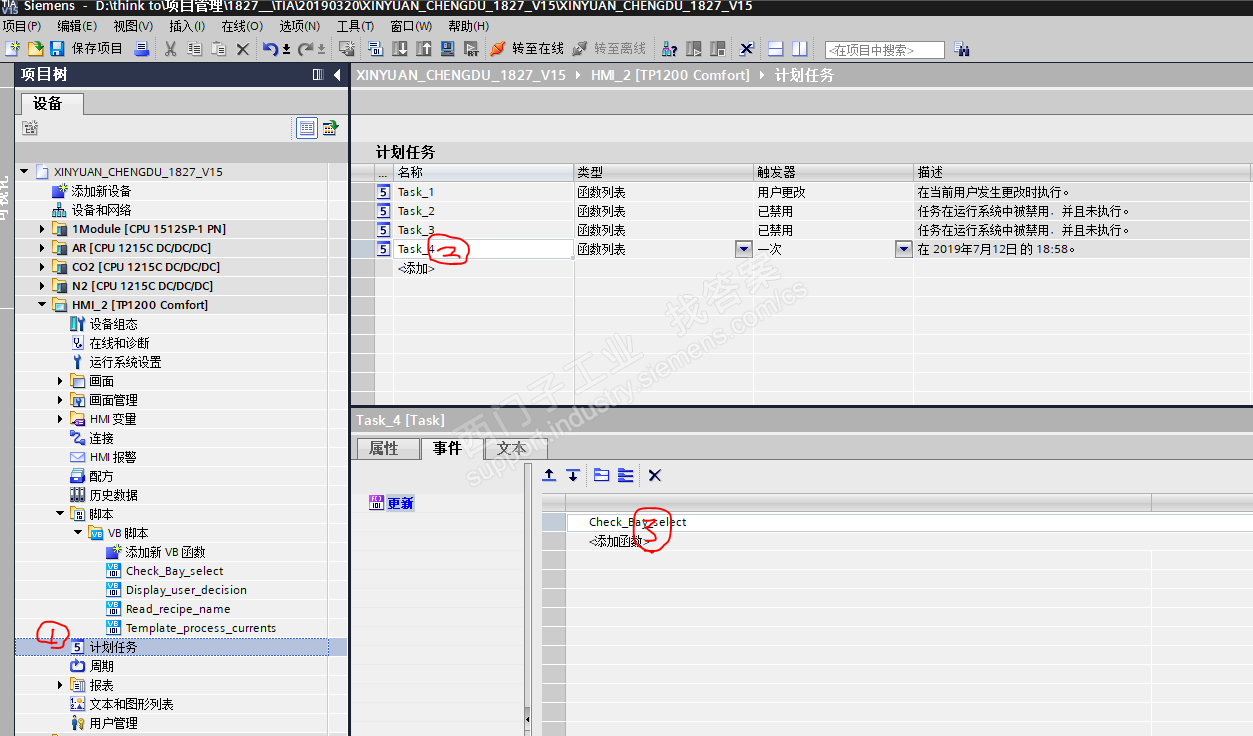Click <添加> to add new task
The height and width of the screenshot is (736, 1253).
click(x=416, y=268)
